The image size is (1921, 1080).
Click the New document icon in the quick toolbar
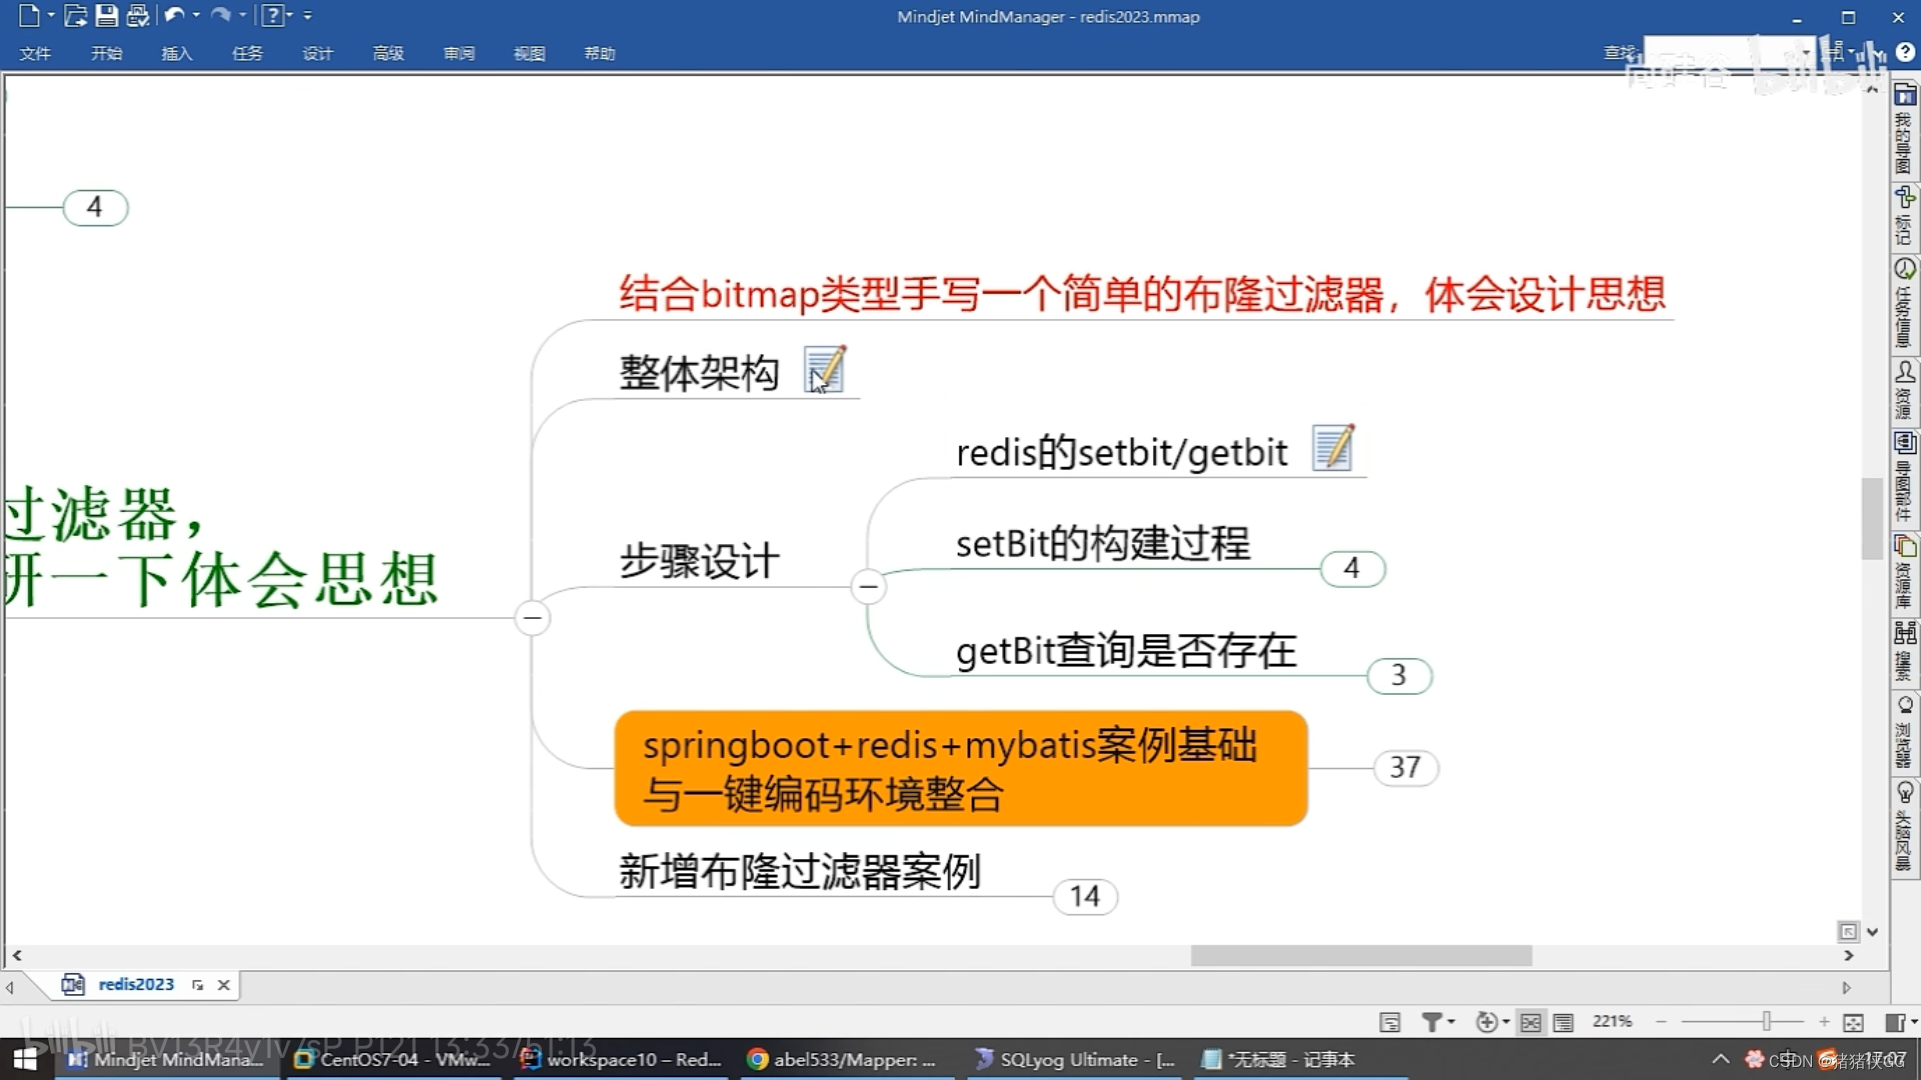(x=28, y=15)
